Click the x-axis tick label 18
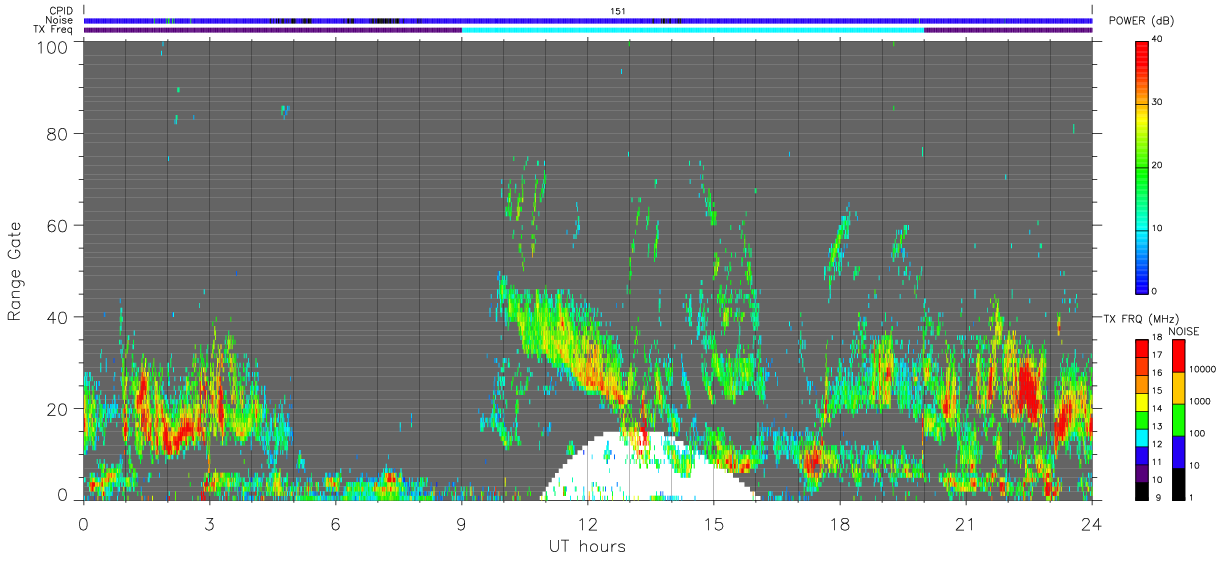The image size is (1228, 567). click(839, 523)
